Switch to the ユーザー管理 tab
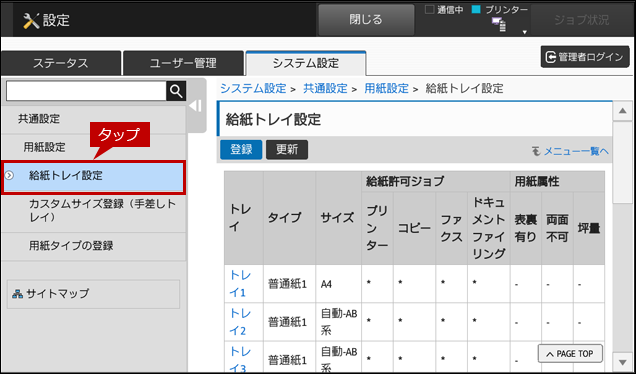Image resolution: width=636 pixels, height=374 pixels. click(x=183, y=63)
